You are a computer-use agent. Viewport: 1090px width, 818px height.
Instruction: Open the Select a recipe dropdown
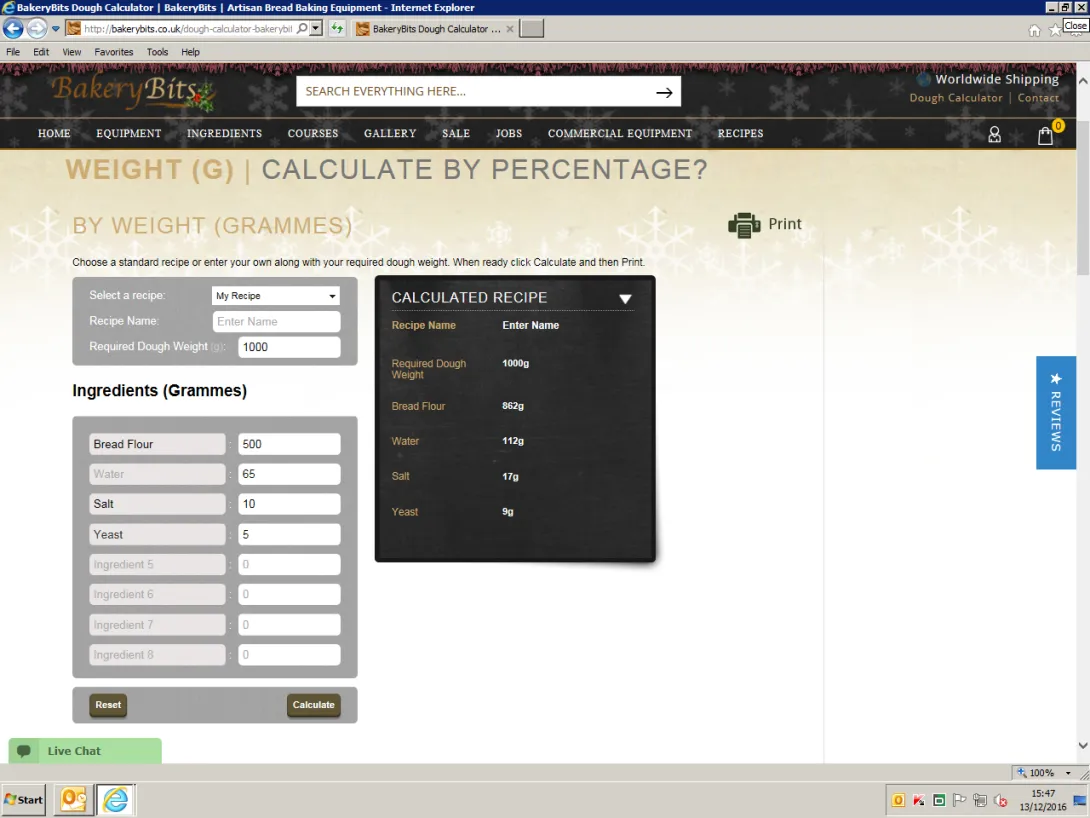276,296
